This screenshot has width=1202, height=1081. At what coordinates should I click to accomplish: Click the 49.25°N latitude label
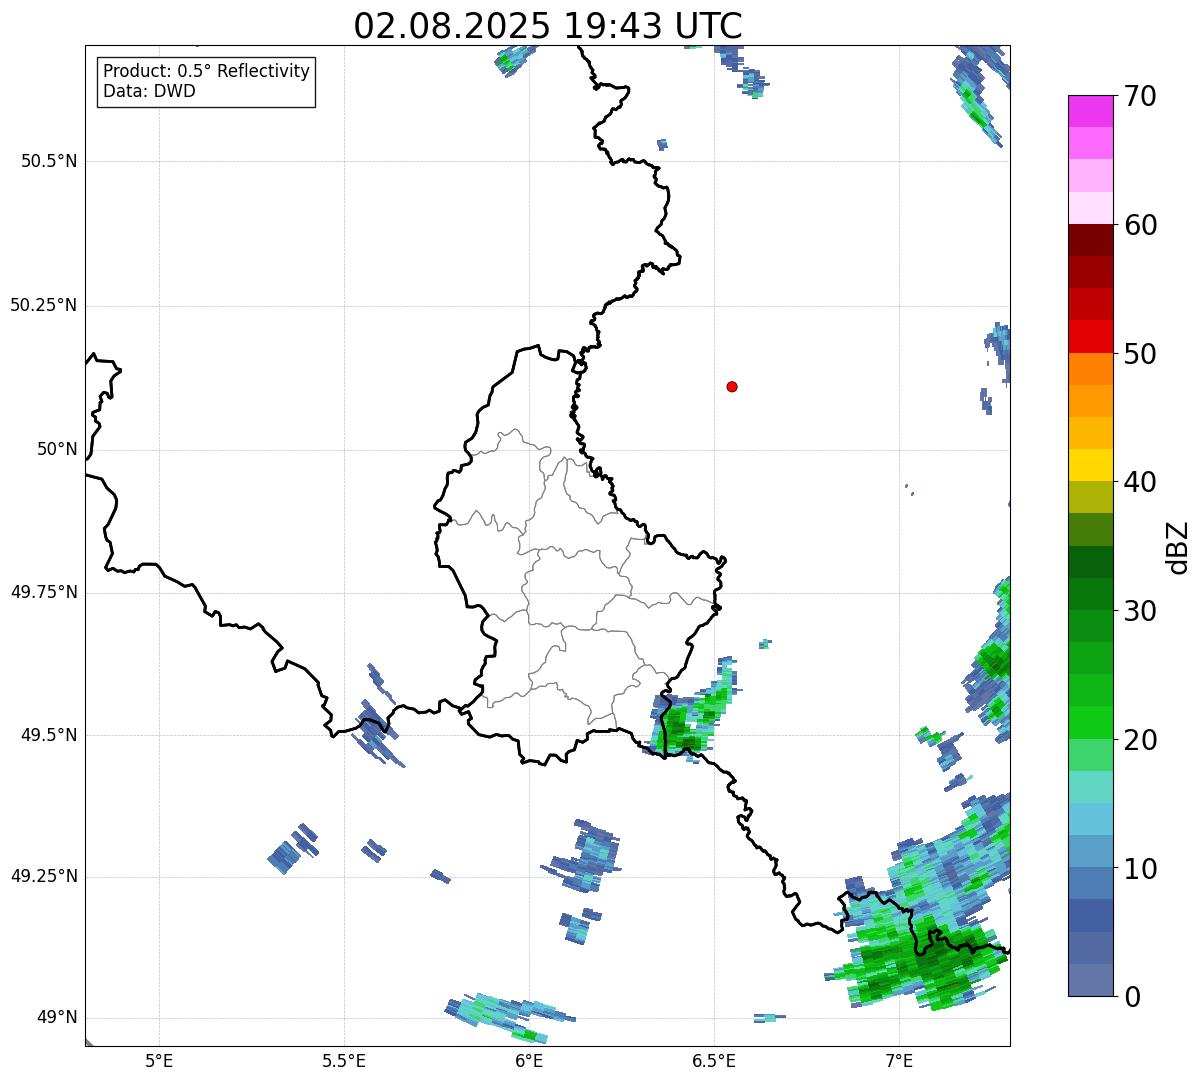pos(44,876)
